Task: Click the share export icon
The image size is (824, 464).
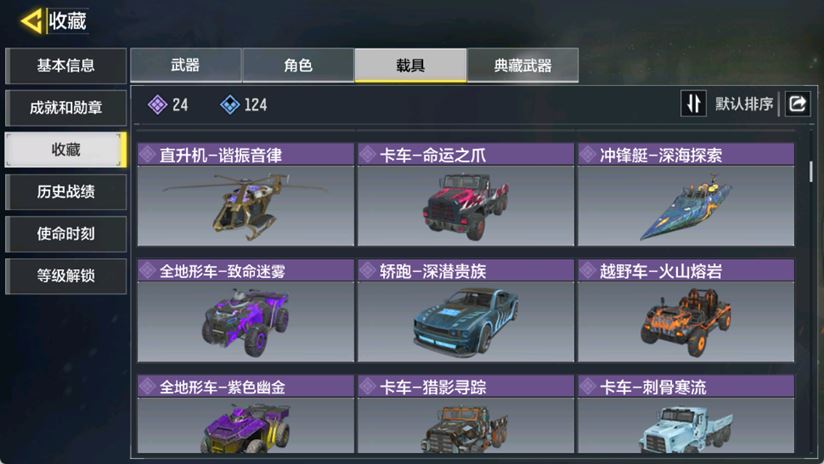Action: [797, 104]
